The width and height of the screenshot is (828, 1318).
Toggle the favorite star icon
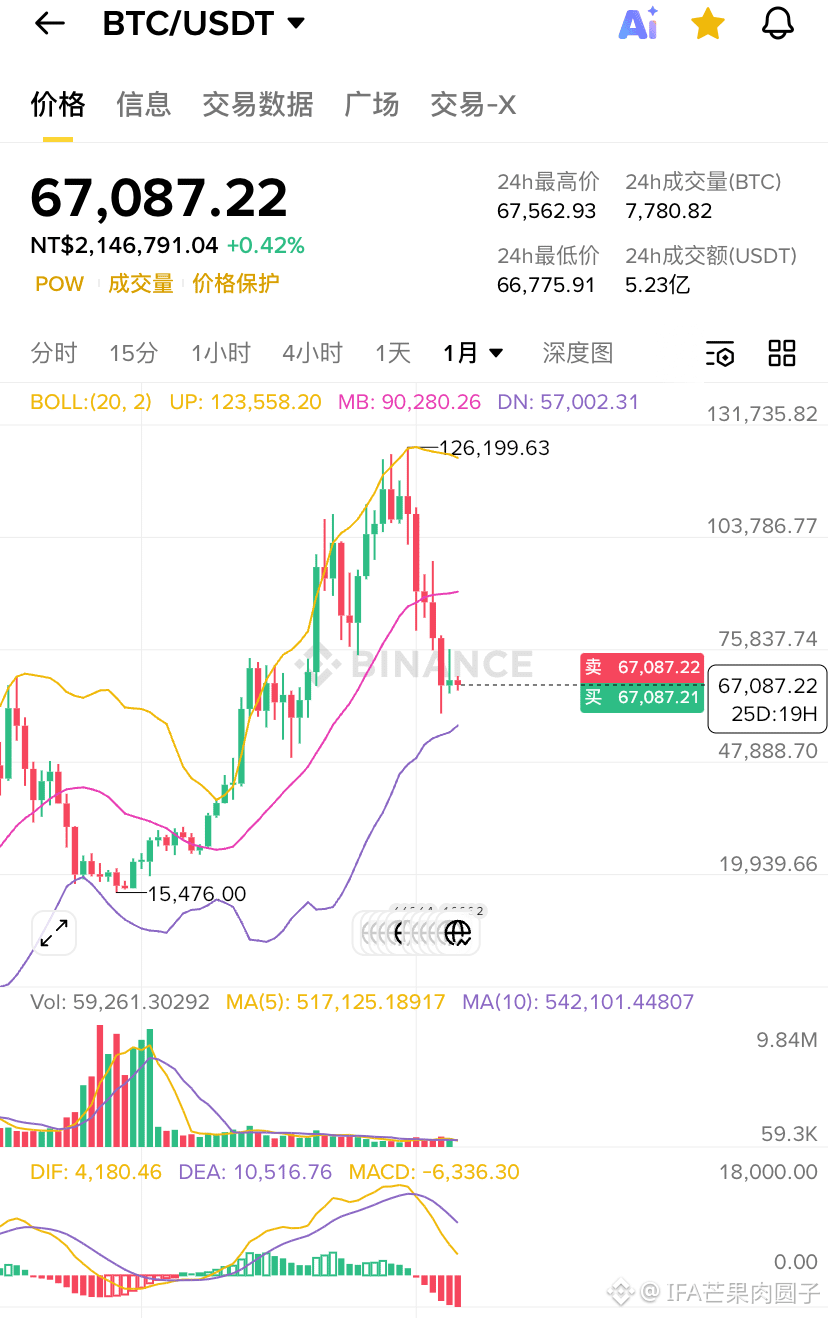pos(708,24)
